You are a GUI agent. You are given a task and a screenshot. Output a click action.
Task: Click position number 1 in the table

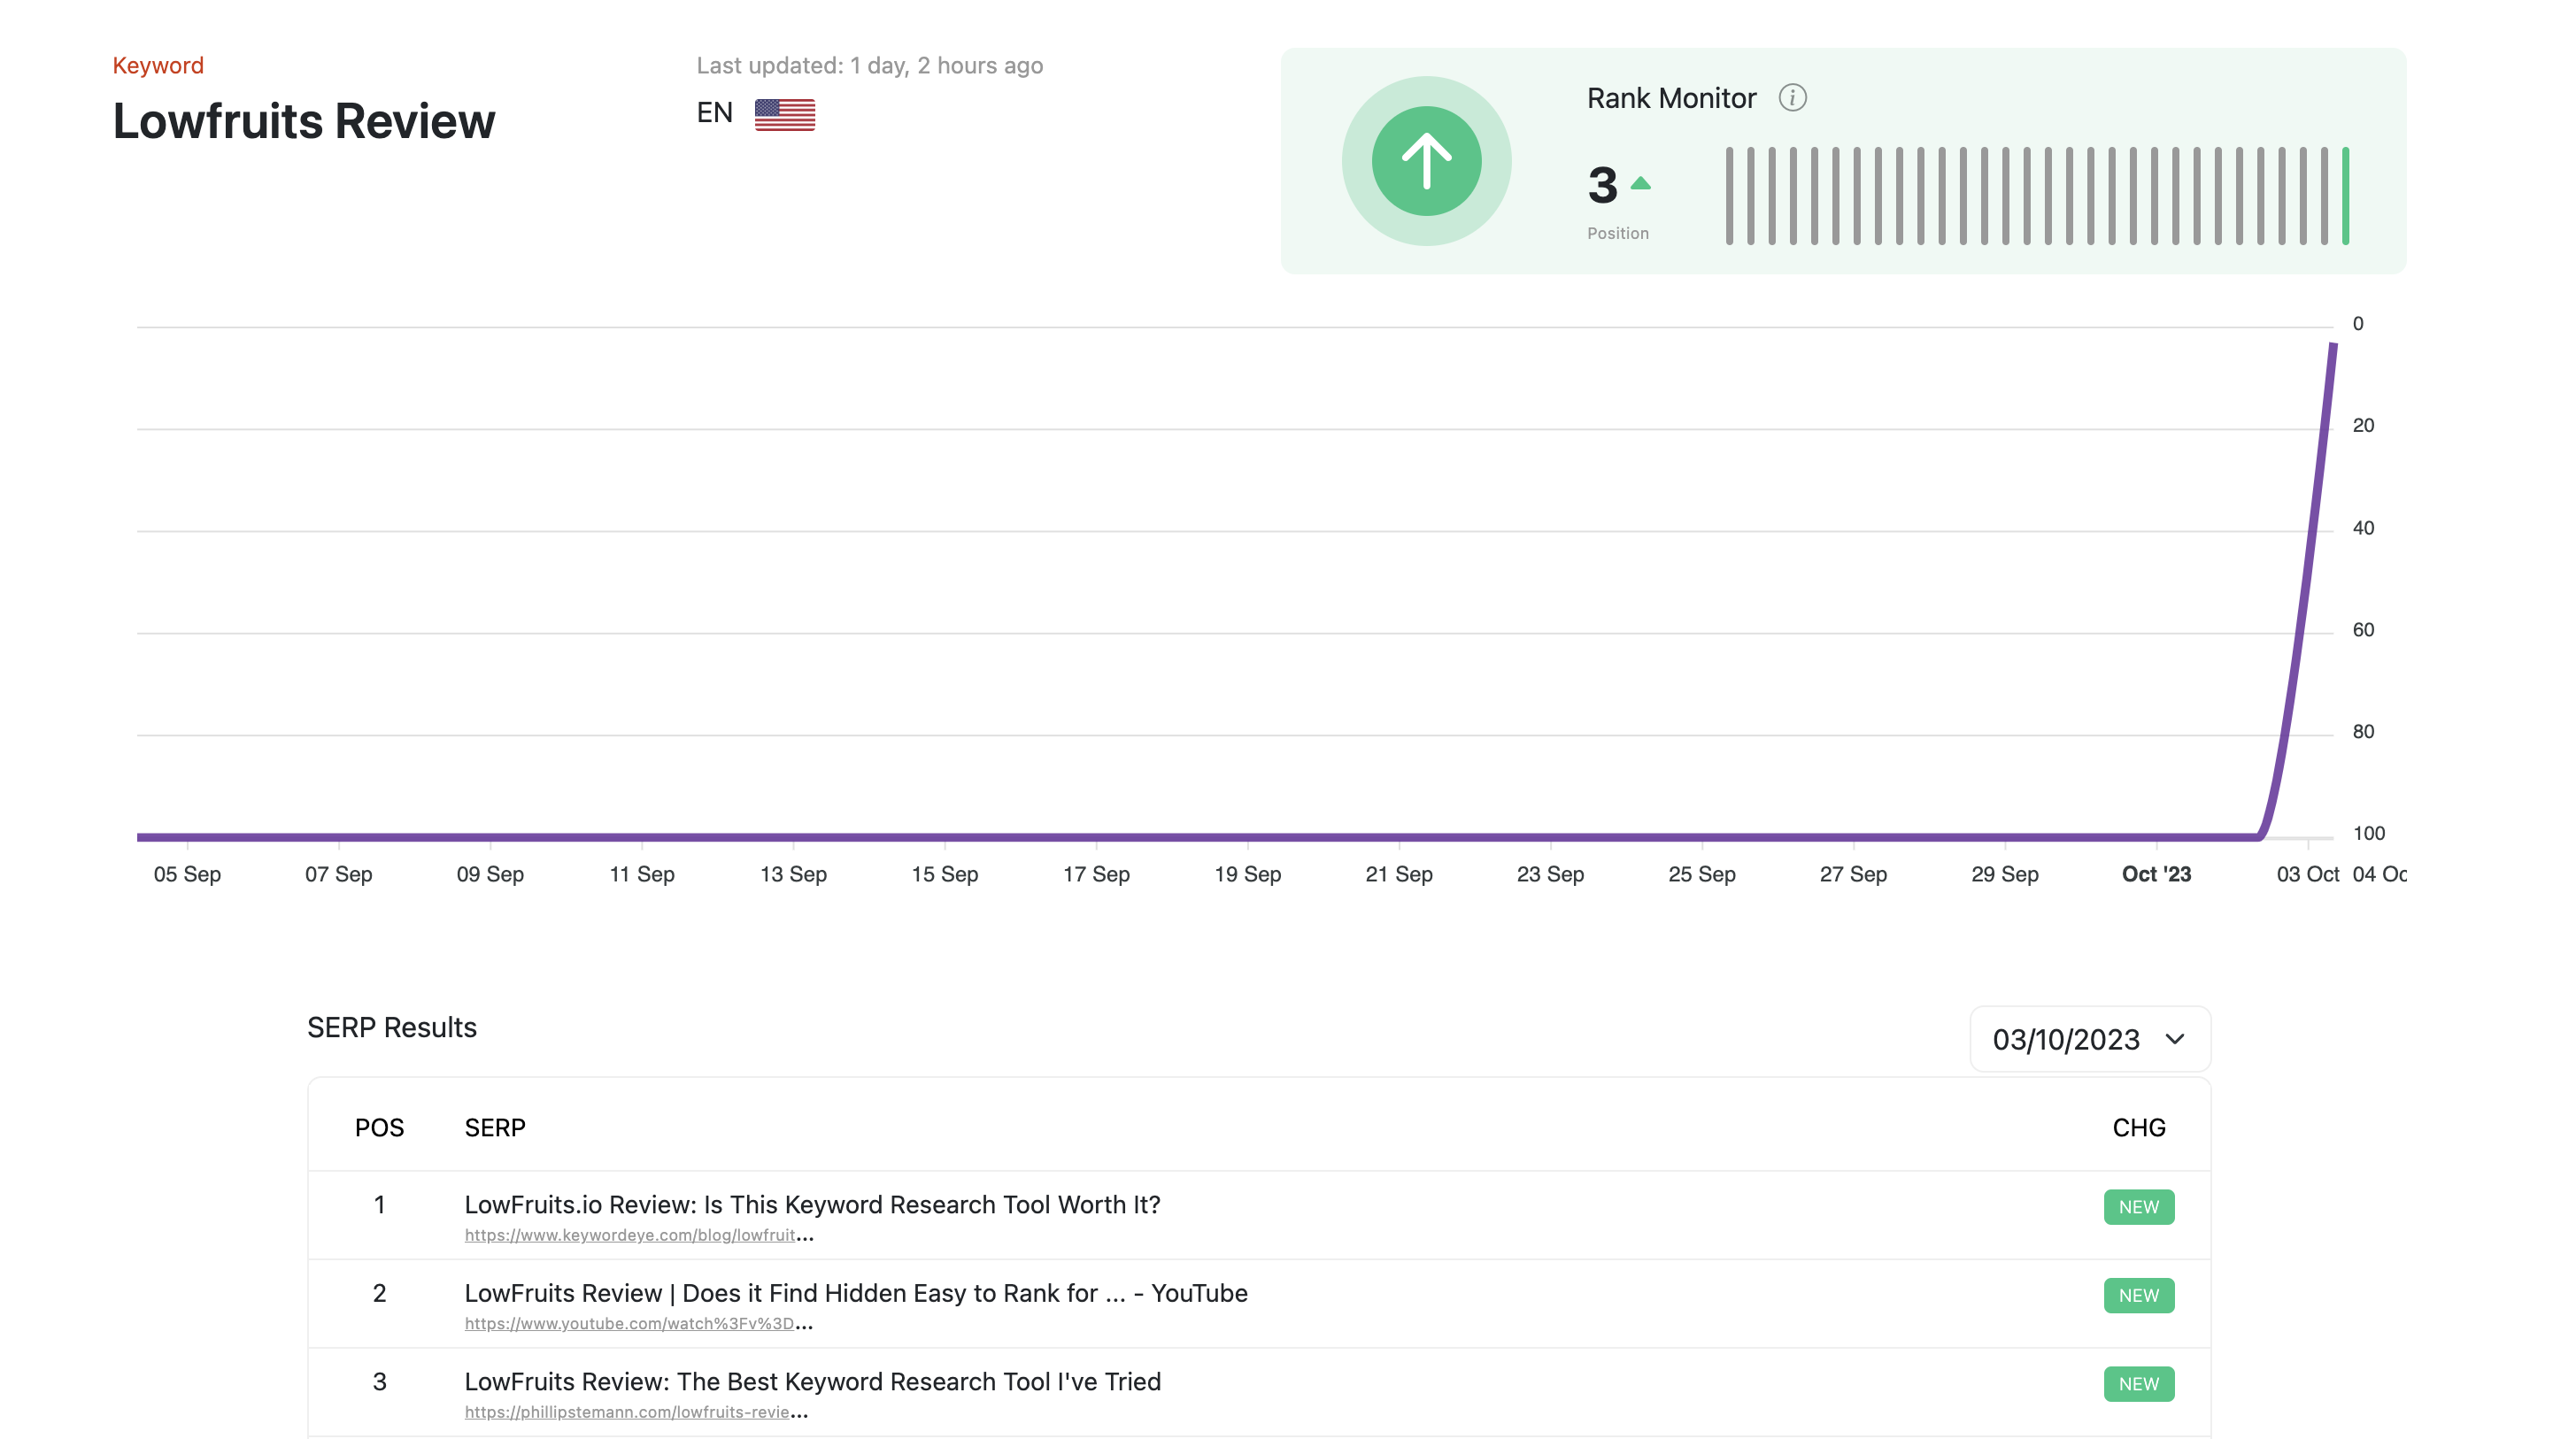click(379, 1204)
